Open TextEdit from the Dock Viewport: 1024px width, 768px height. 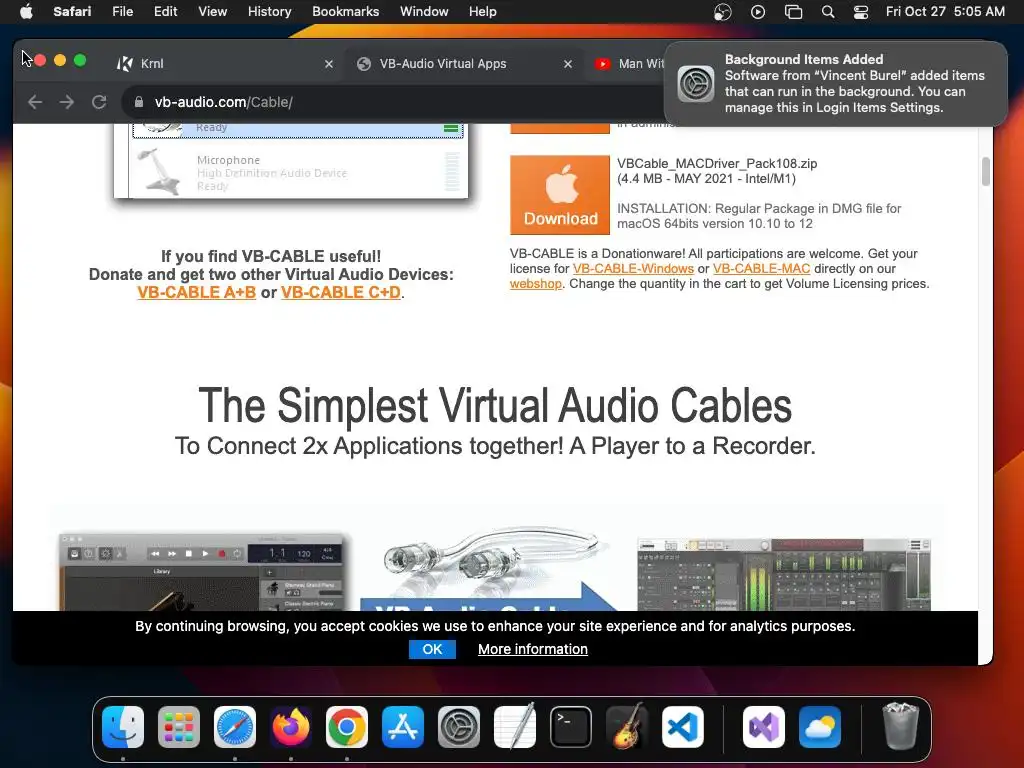click(515, 727)
